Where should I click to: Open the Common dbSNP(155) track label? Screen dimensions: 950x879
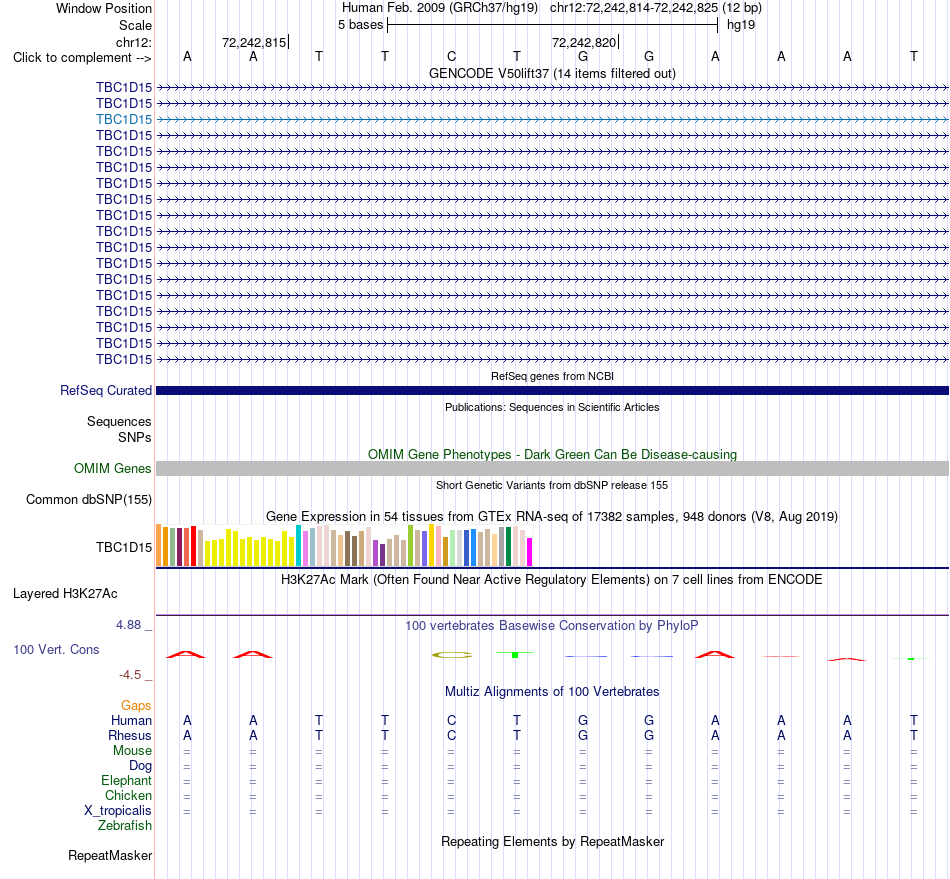click(88, 500)
